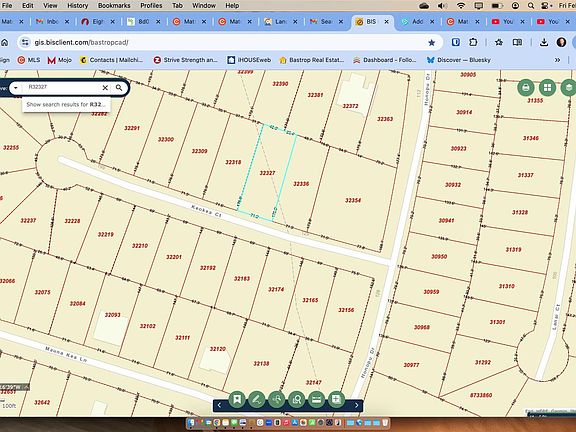Open the bookmark tool in bottom toolbar
Image resolution: width=576 pixels, height=432 pixels.
coord(237,399)
